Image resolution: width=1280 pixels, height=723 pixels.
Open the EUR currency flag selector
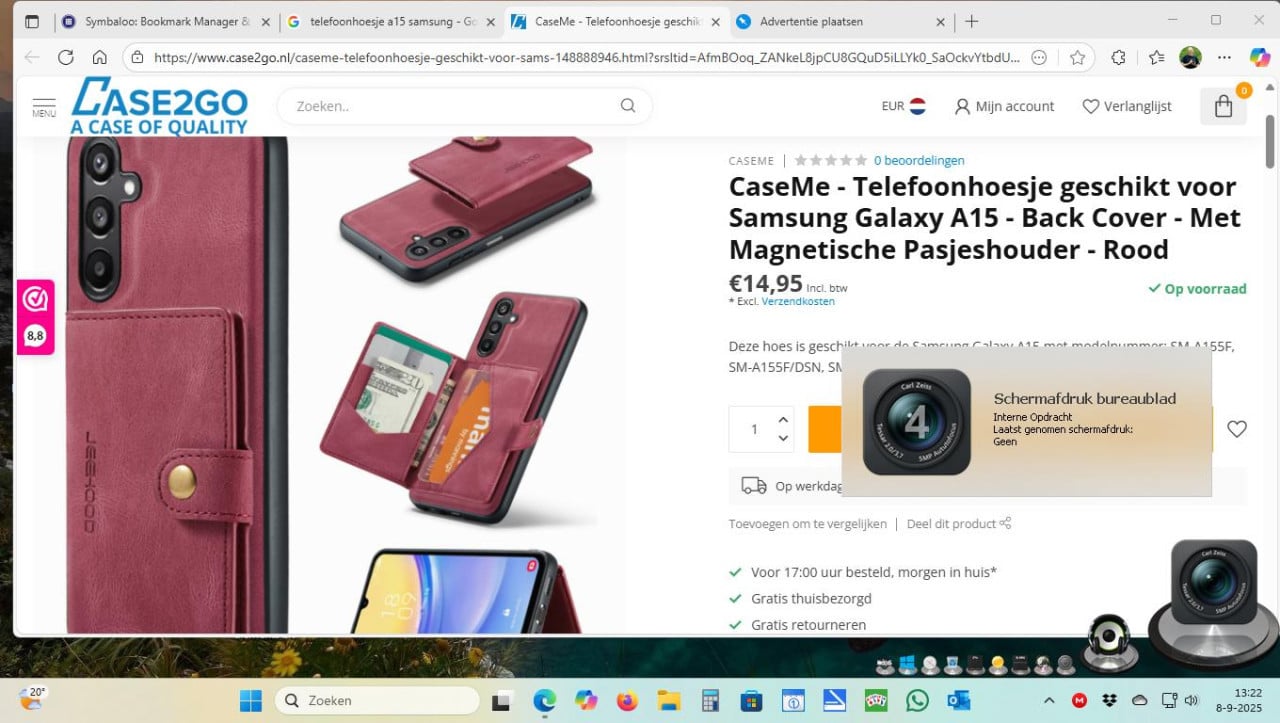[903, 106]
